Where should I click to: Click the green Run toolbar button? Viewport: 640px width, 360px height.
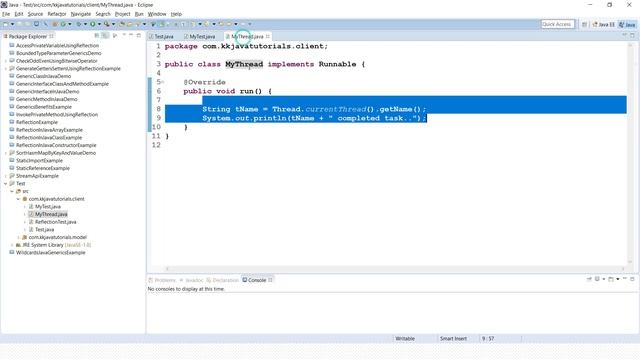coord(93,24)
